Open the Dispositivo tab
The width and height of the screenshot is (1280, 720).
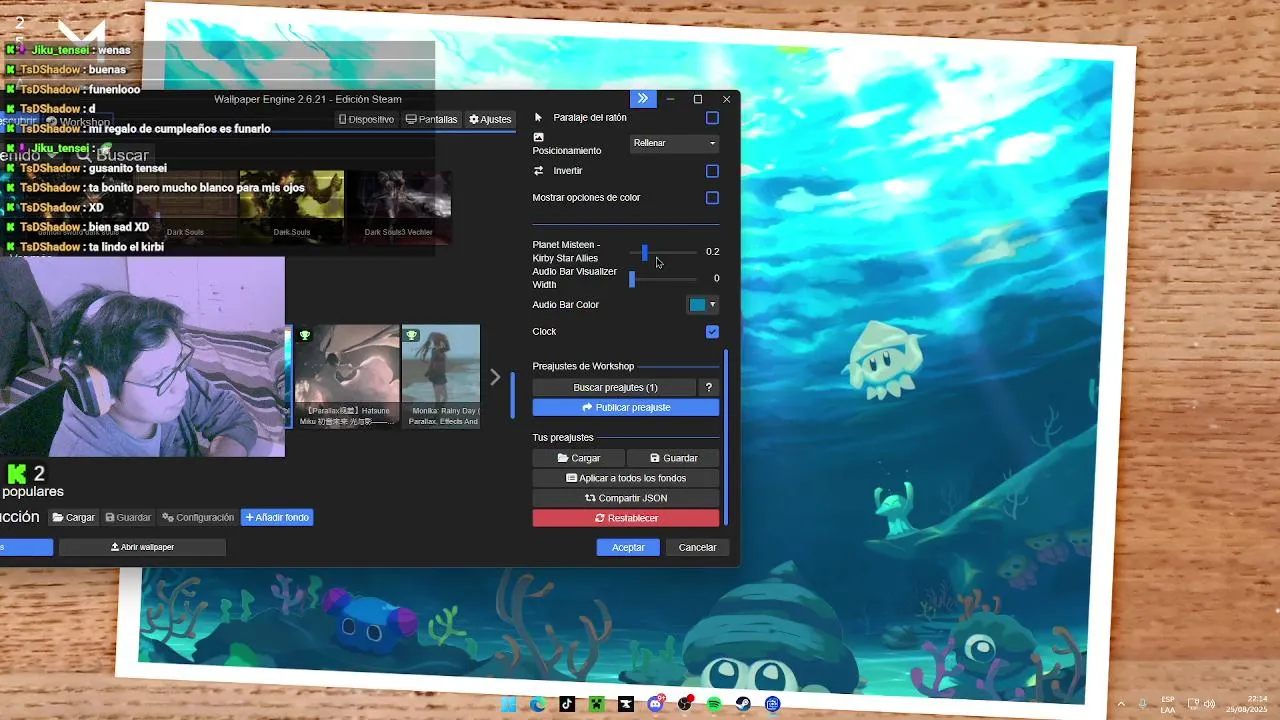[366, 119]
